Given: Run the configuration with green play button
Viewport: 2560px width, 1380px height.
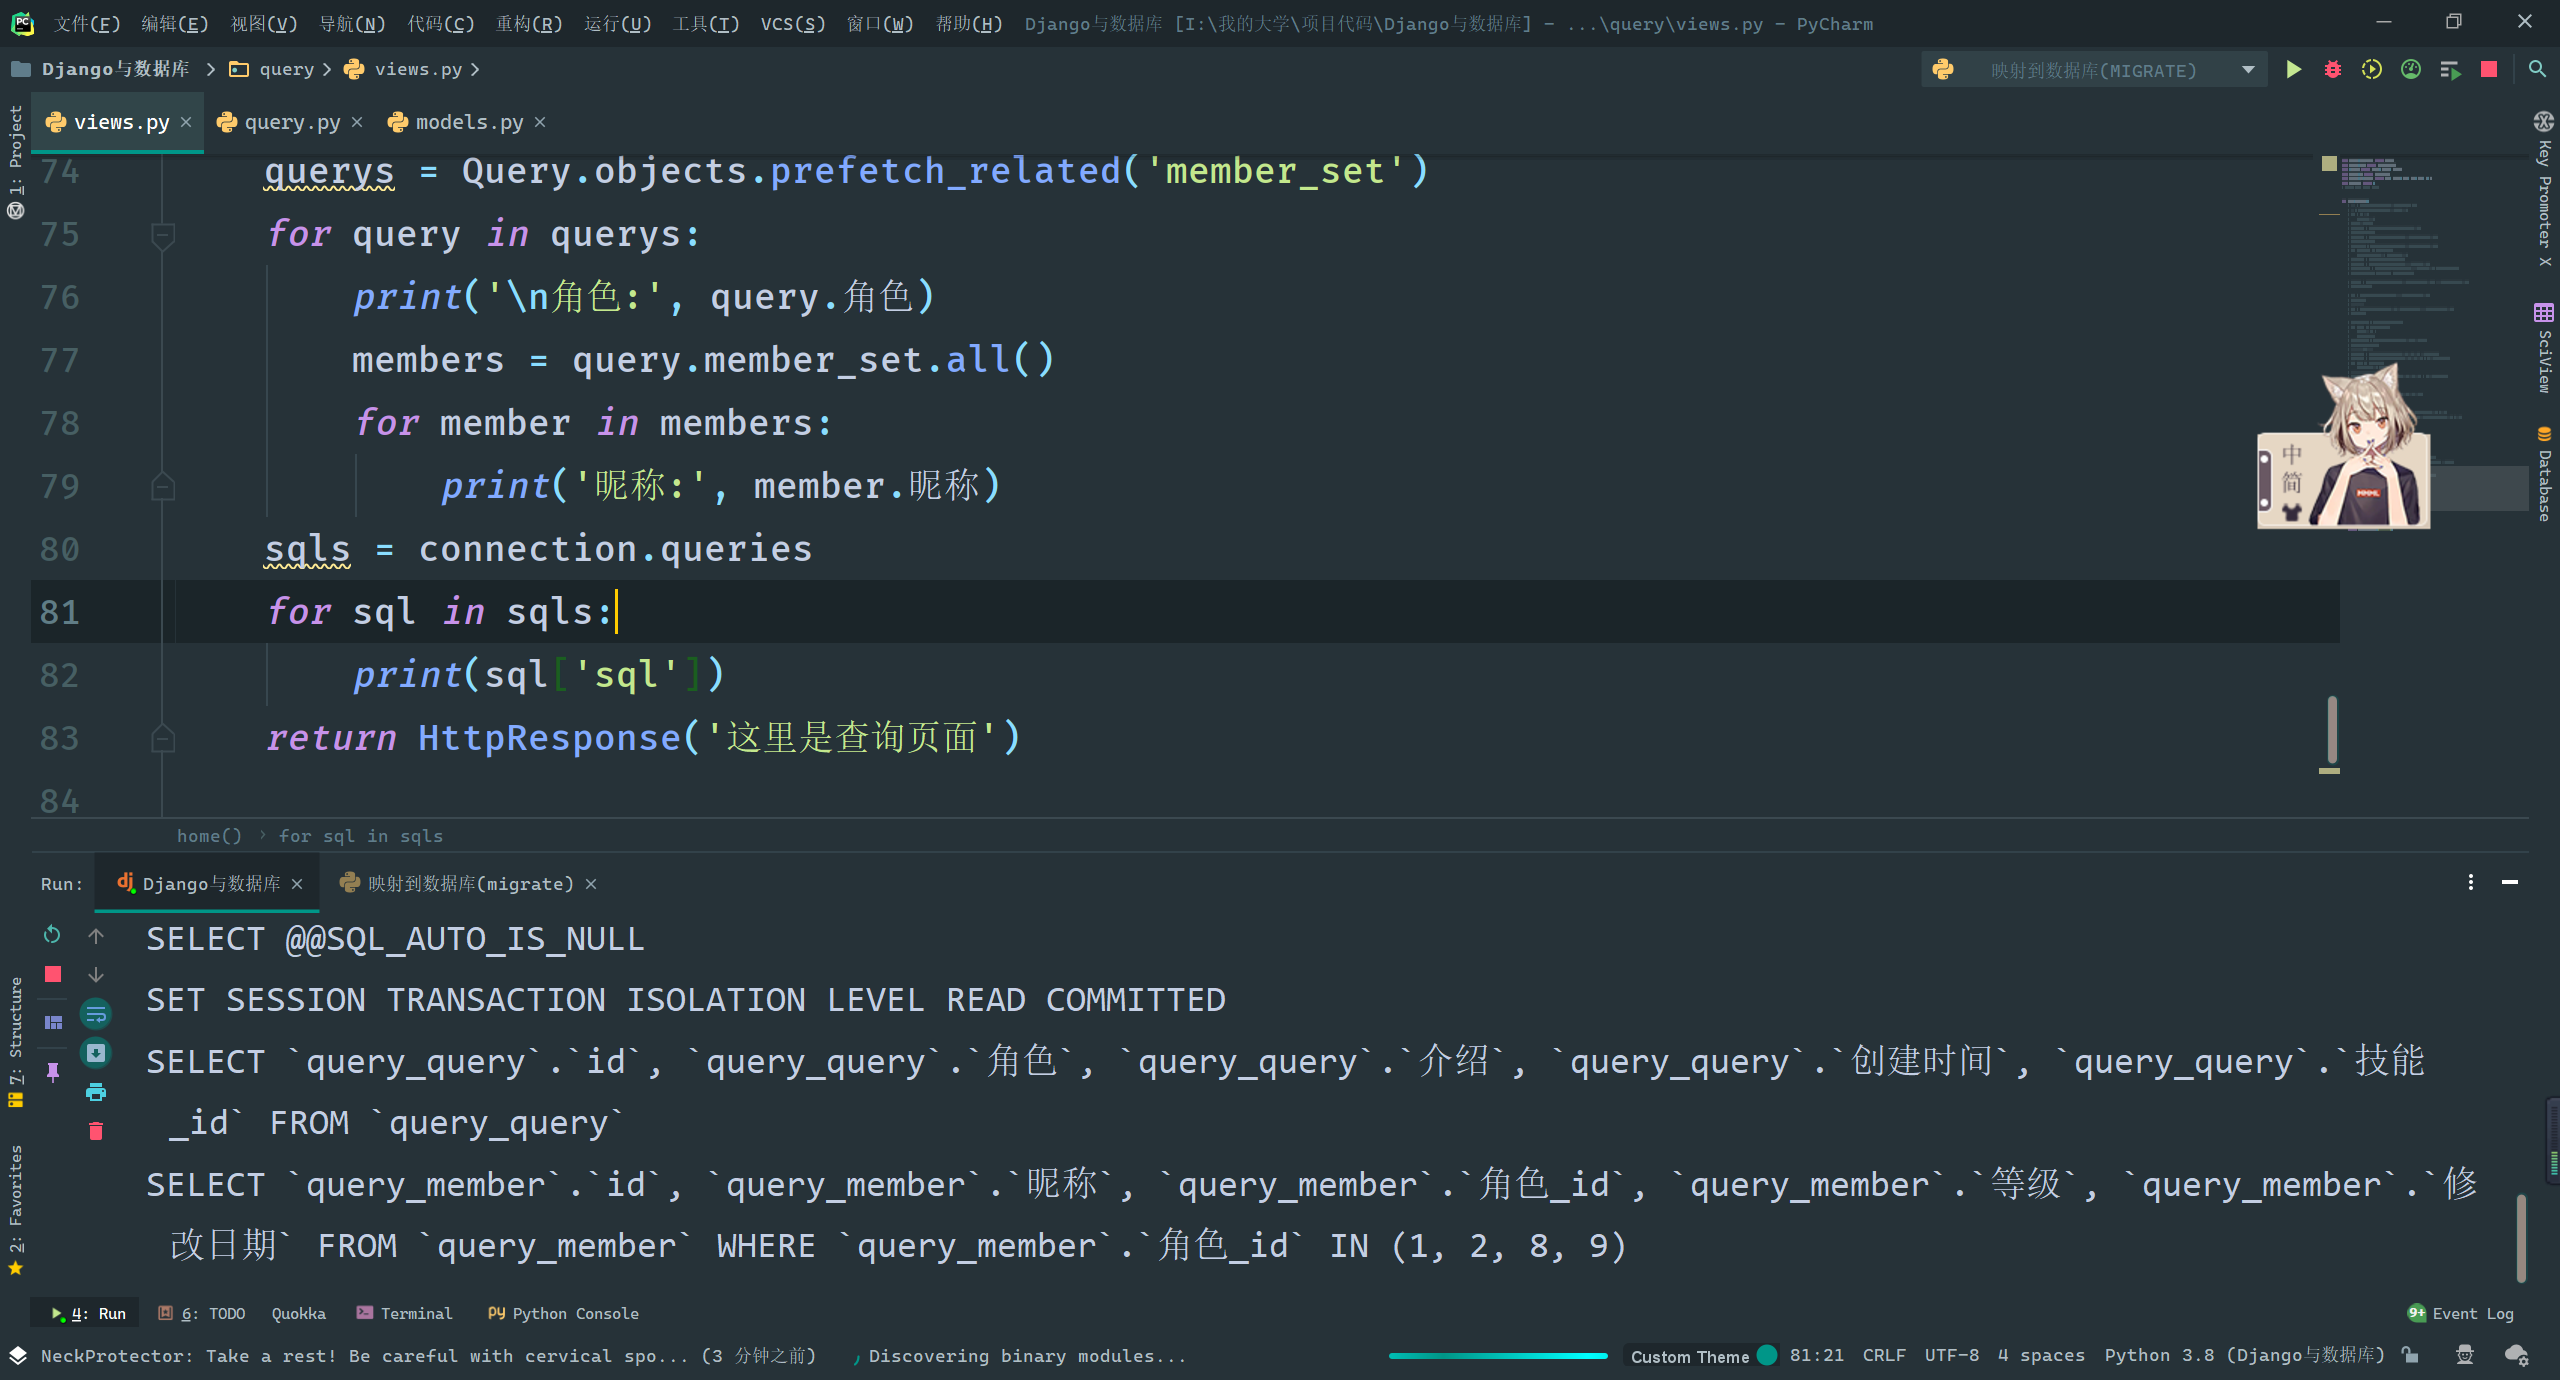Looking at the screenshot, I should [x=2294, y=70].
